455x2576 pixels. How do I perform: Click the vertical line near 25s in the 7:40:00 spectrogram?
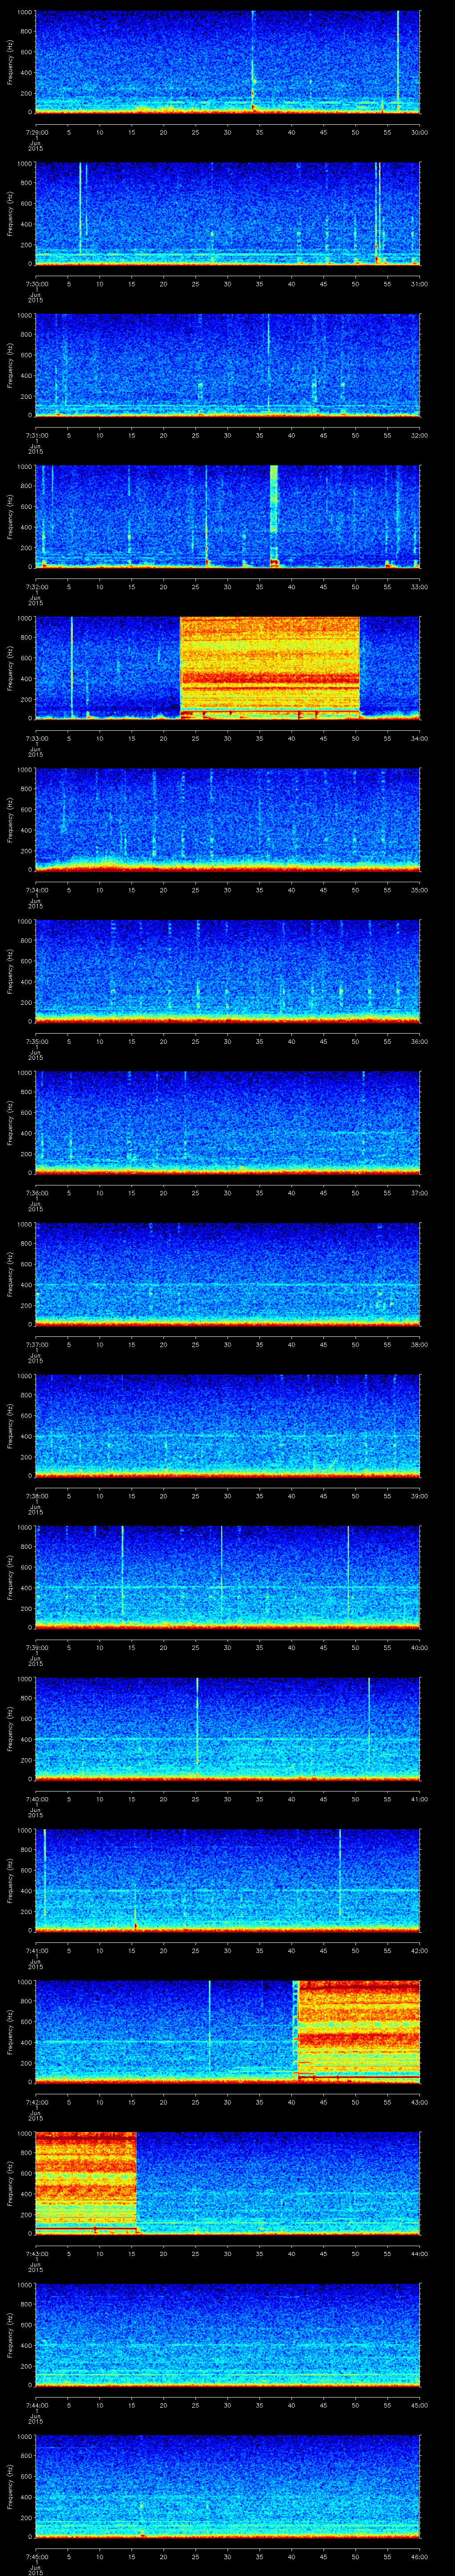[x=197, y=1722]
